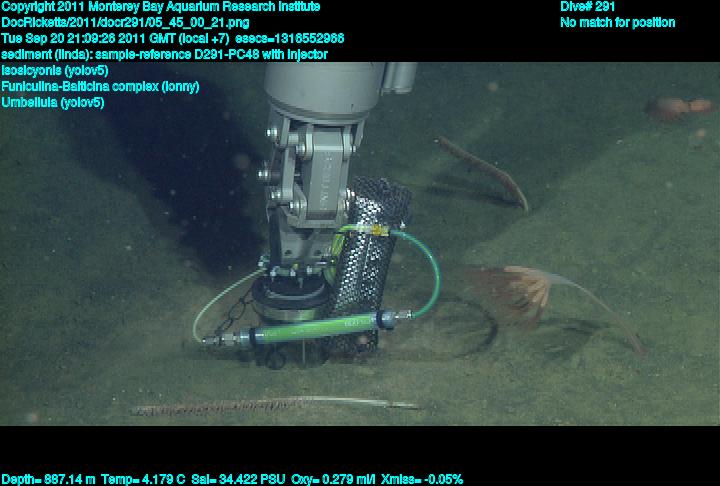Viewport: 720px width, 486px height.
Task: Select the file path DocRicketts/2011/docr291/05_45_00_21.png
Action: tap(125, 23)
